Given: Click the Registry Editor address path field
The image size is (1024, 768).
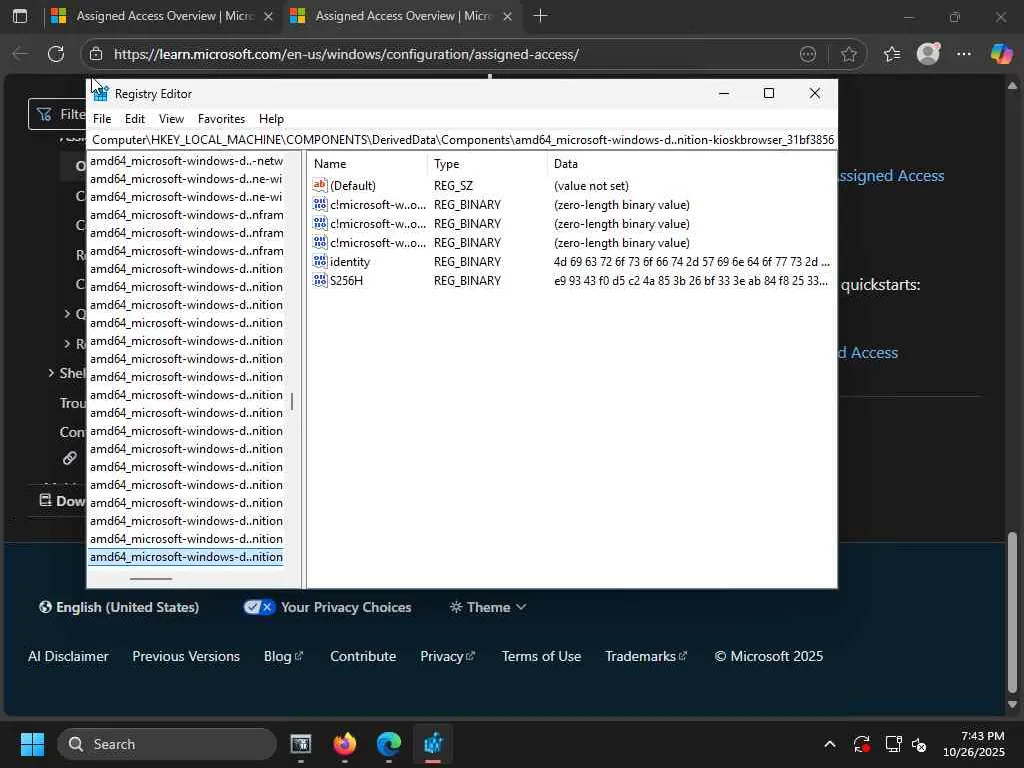Looking at the screenshot, I should pyautogui.click(x=462, y=140).
